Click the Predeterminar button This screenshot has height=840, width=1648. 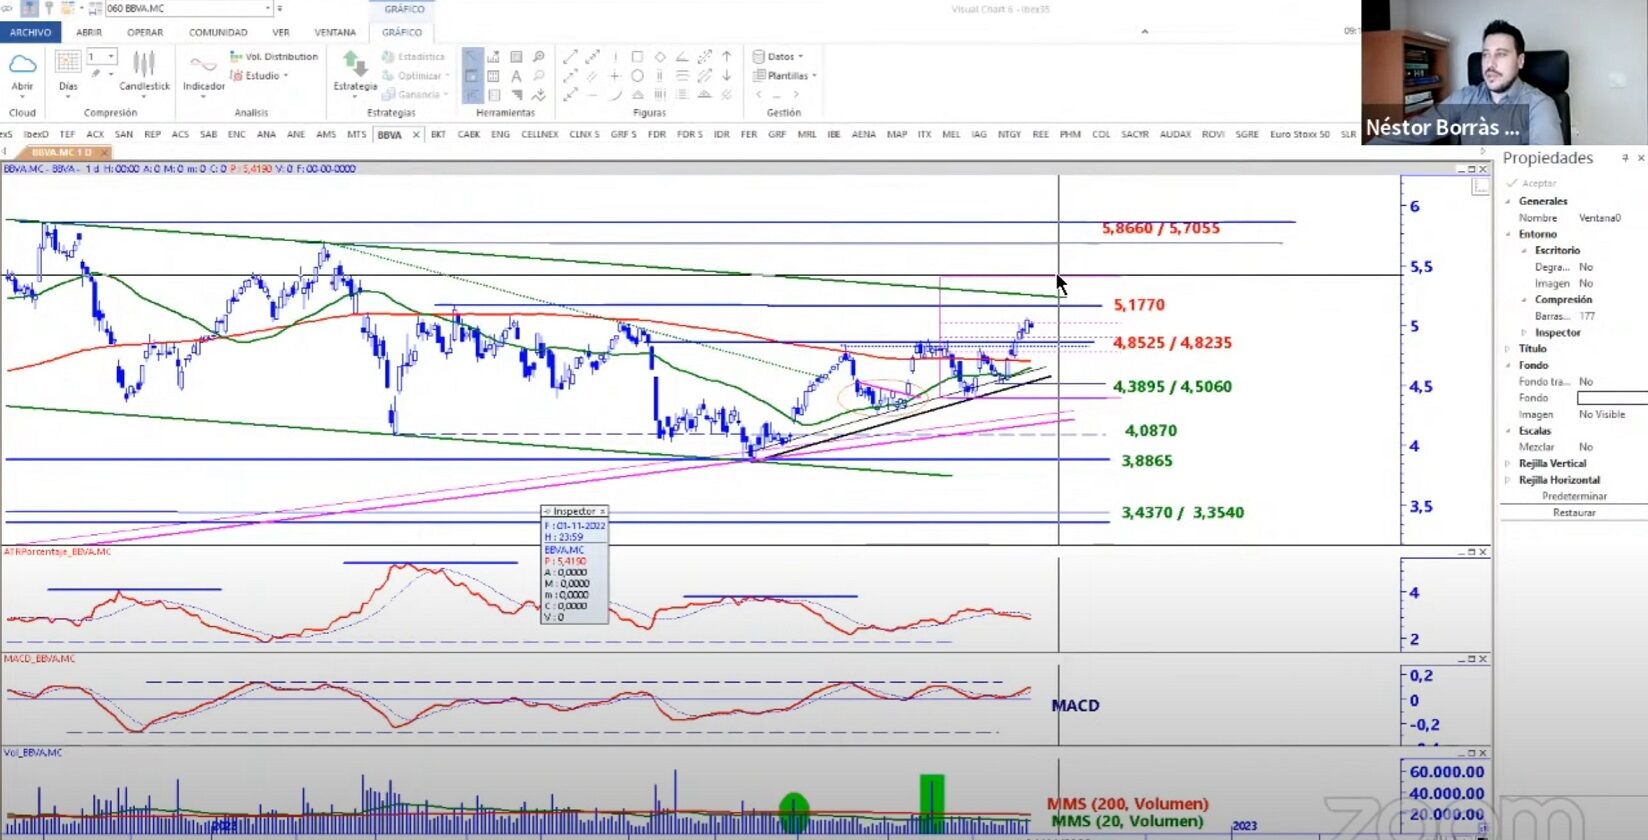pos(1574,496)
